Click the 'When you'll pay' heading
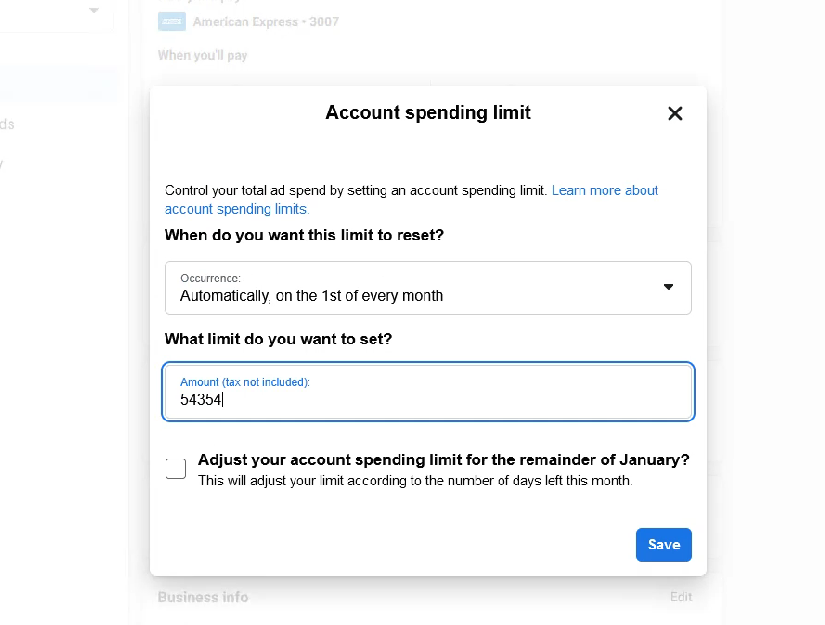The width and height of the screenshot is (825, 625). 203,56
